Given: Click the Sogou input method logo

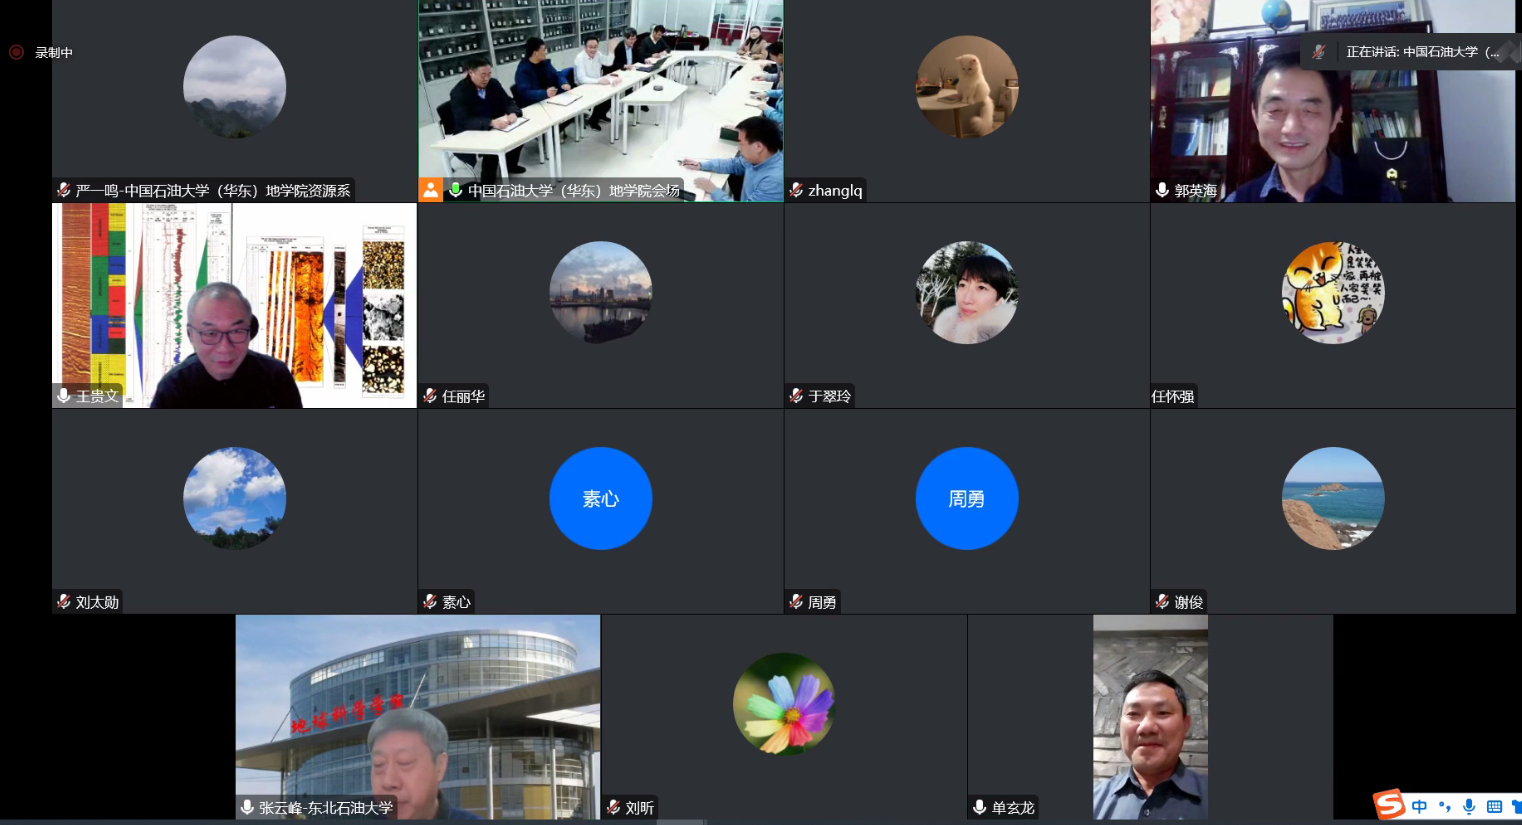Looking at the screenshot, I should (1389, 804).
